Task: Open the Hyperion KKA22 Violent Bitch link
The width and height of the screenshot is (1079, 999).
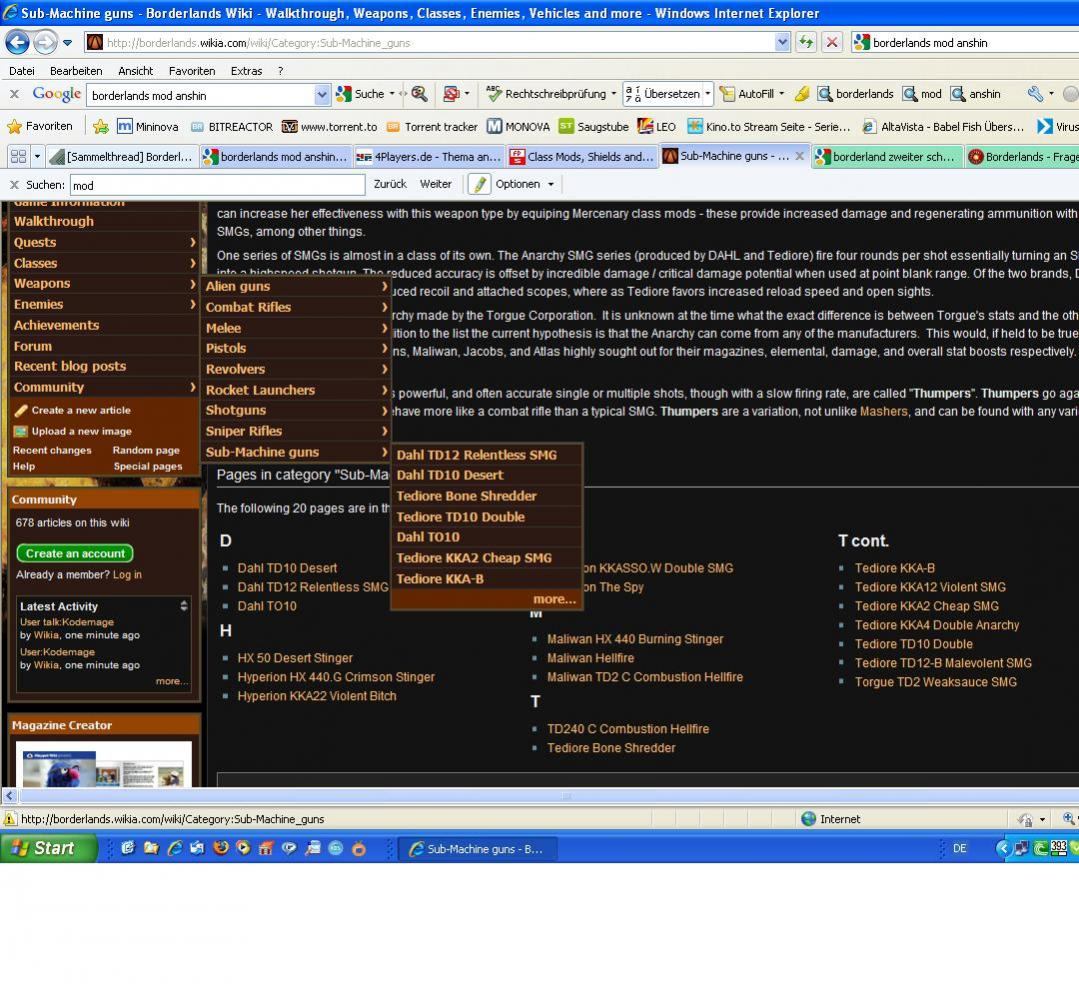Action: [317, 696]
